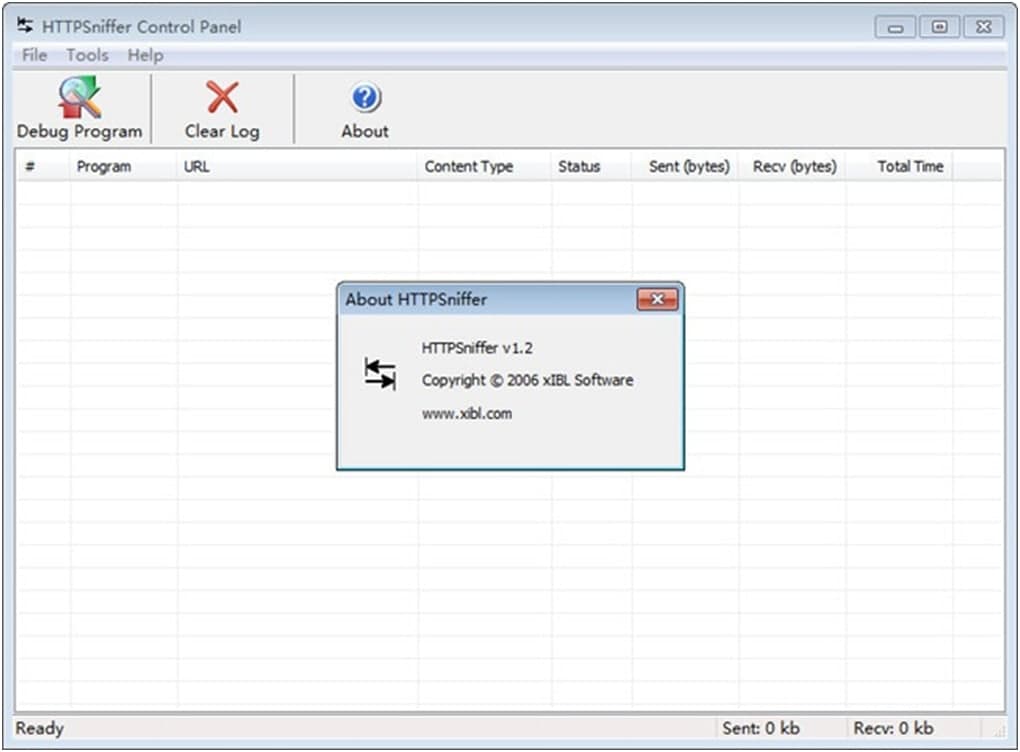The width and height of the screenshot is (1020, 752).
Task: Close the HTTPSniffer Control Panel window
Action: point(983,27)
